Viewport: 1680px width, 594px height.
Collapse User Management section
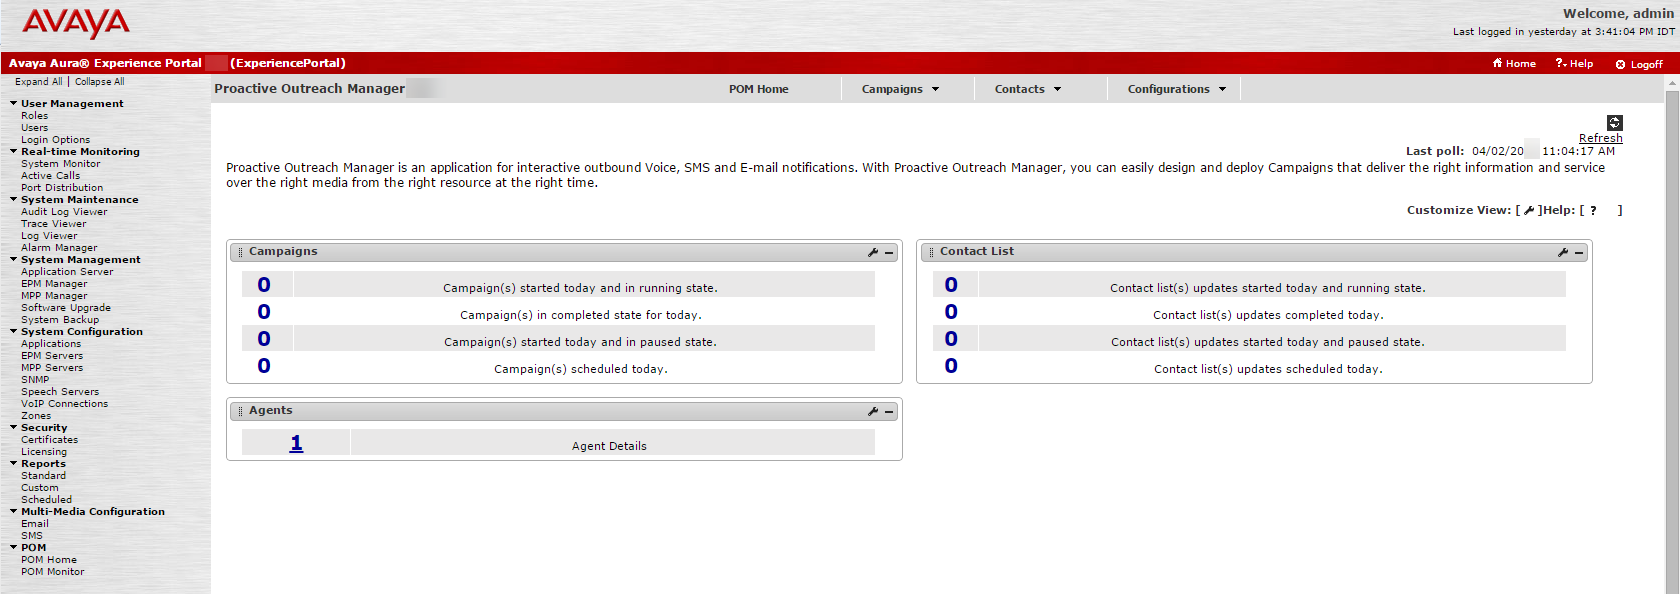coord(14,103)
